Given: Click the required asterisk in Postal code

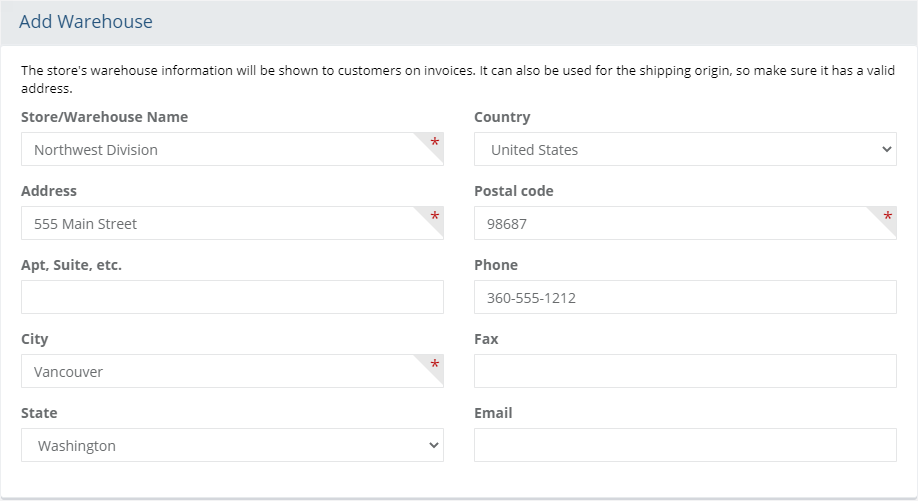Looking at the screenshot, I should (x=888, y=216).
